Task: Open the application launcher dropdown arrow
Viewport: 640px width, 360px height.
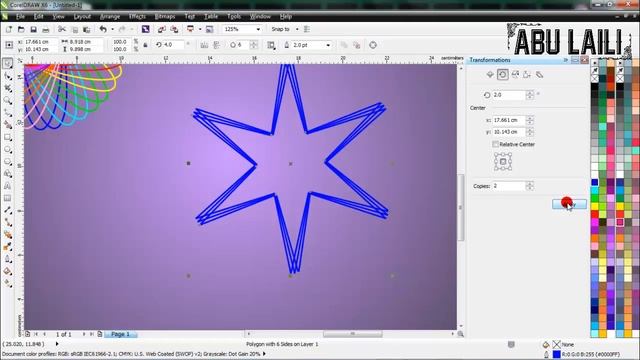Action: [x=200, y=29]
